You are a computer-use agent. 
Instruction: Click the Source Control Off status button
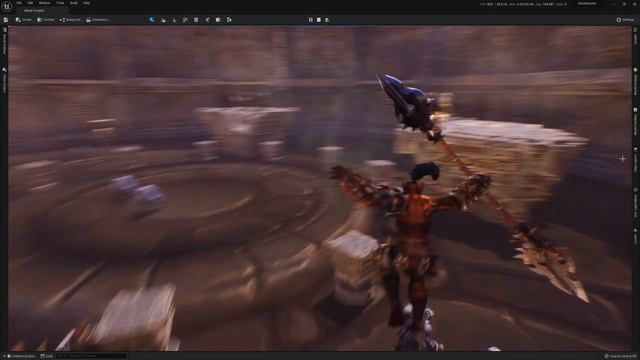(x=620, y=356)
